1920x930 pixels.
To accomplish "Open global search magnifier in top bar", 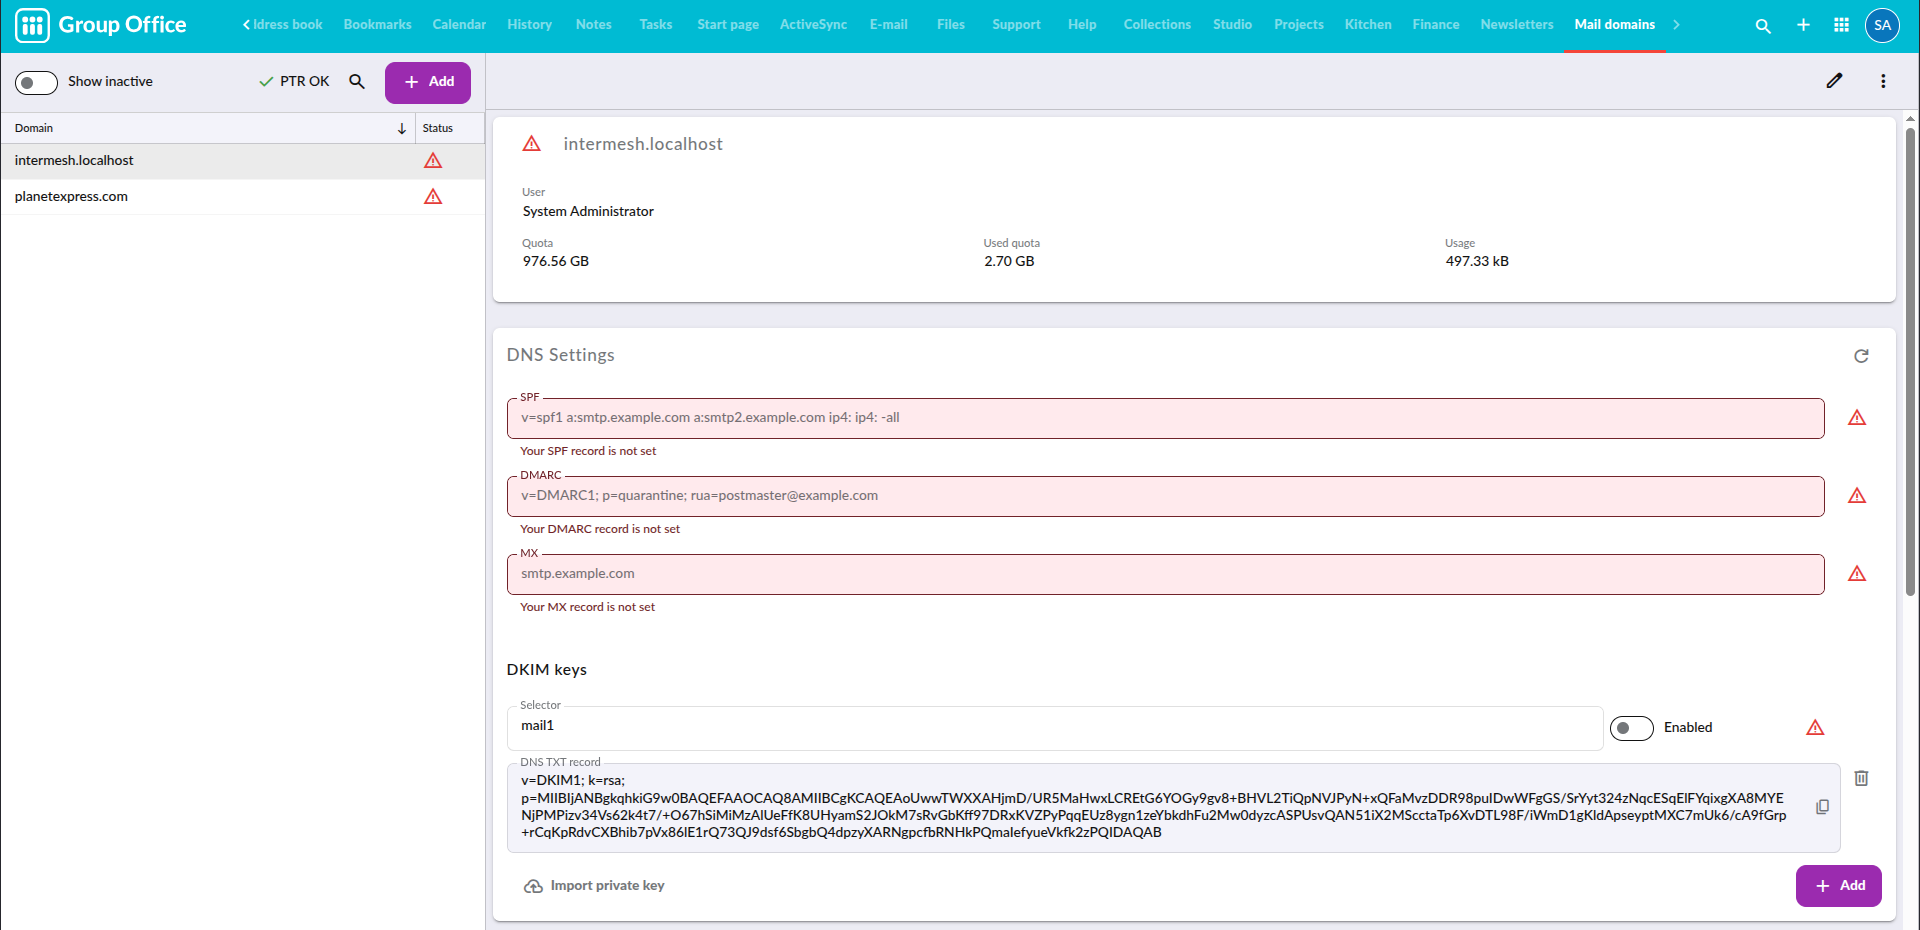I will (1763, 25).
